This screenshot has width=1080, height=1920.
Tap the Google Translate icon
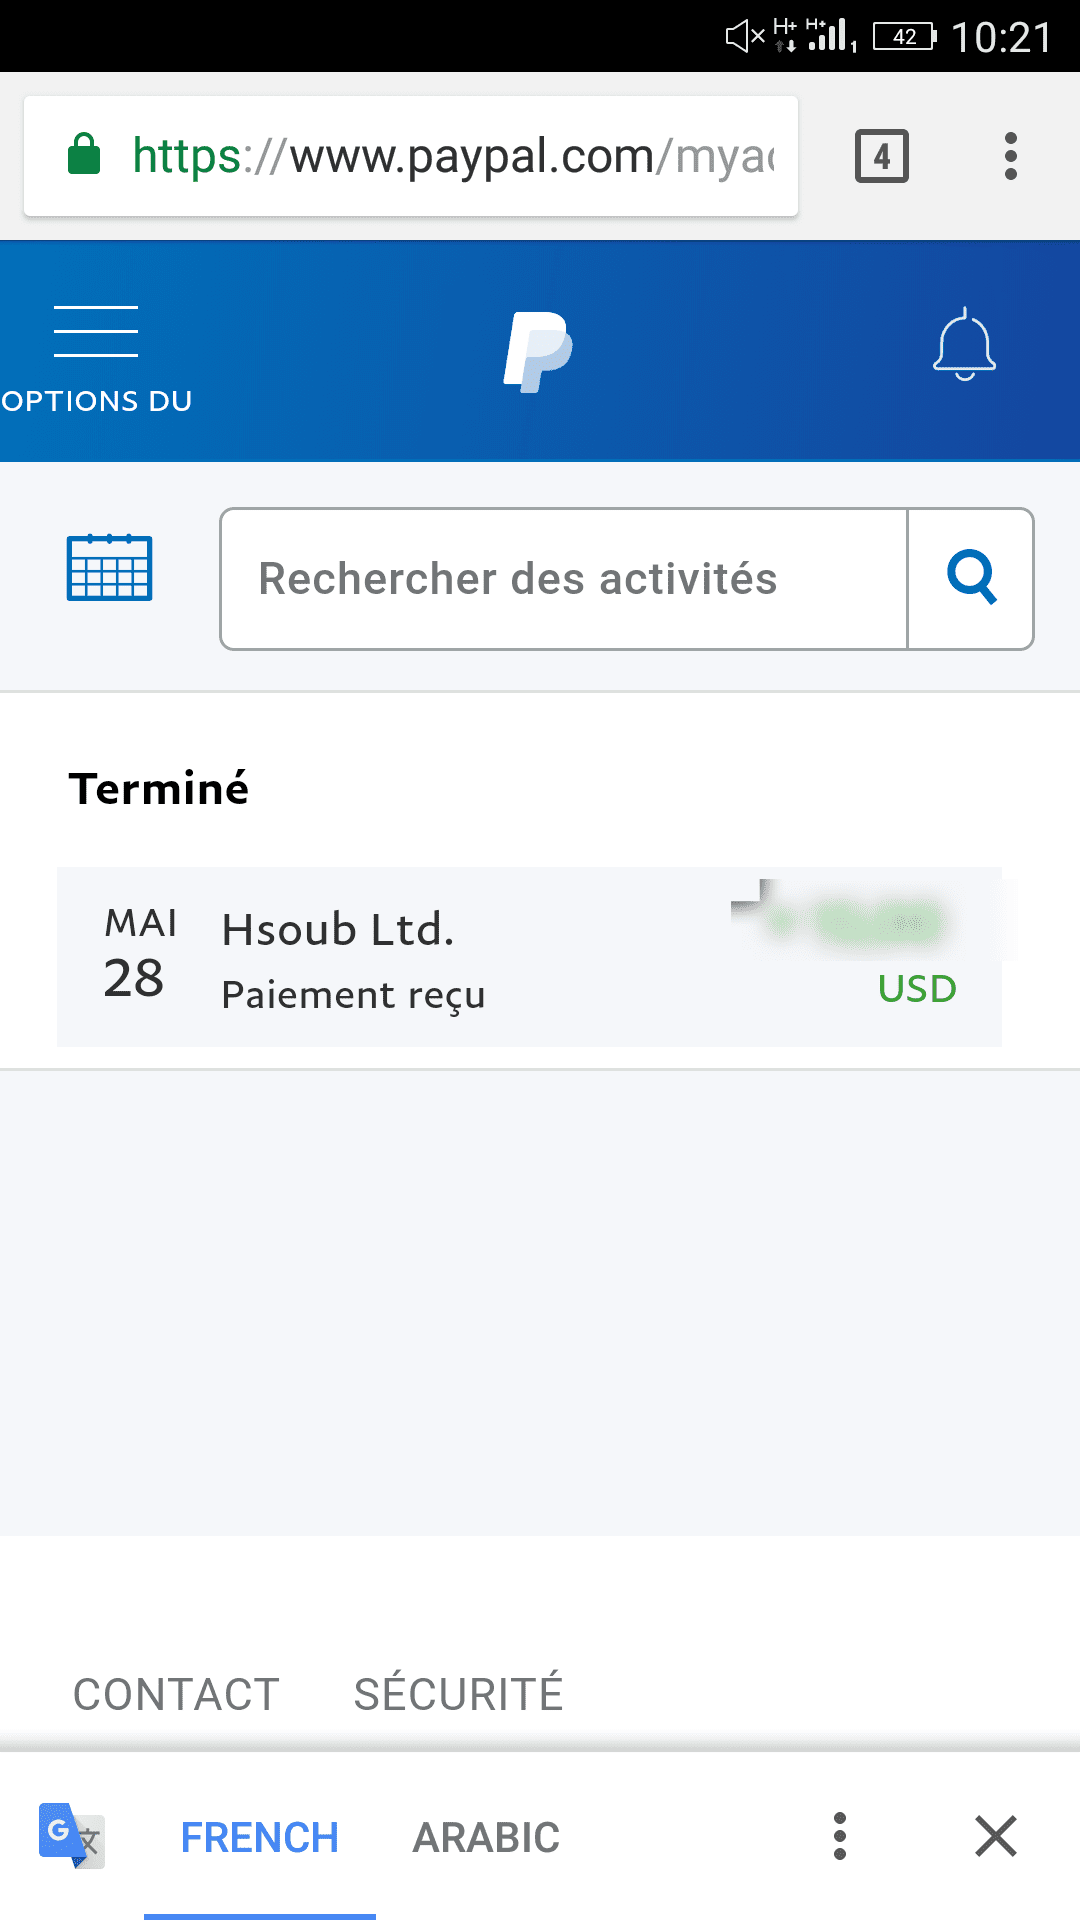coord(71,1836)
